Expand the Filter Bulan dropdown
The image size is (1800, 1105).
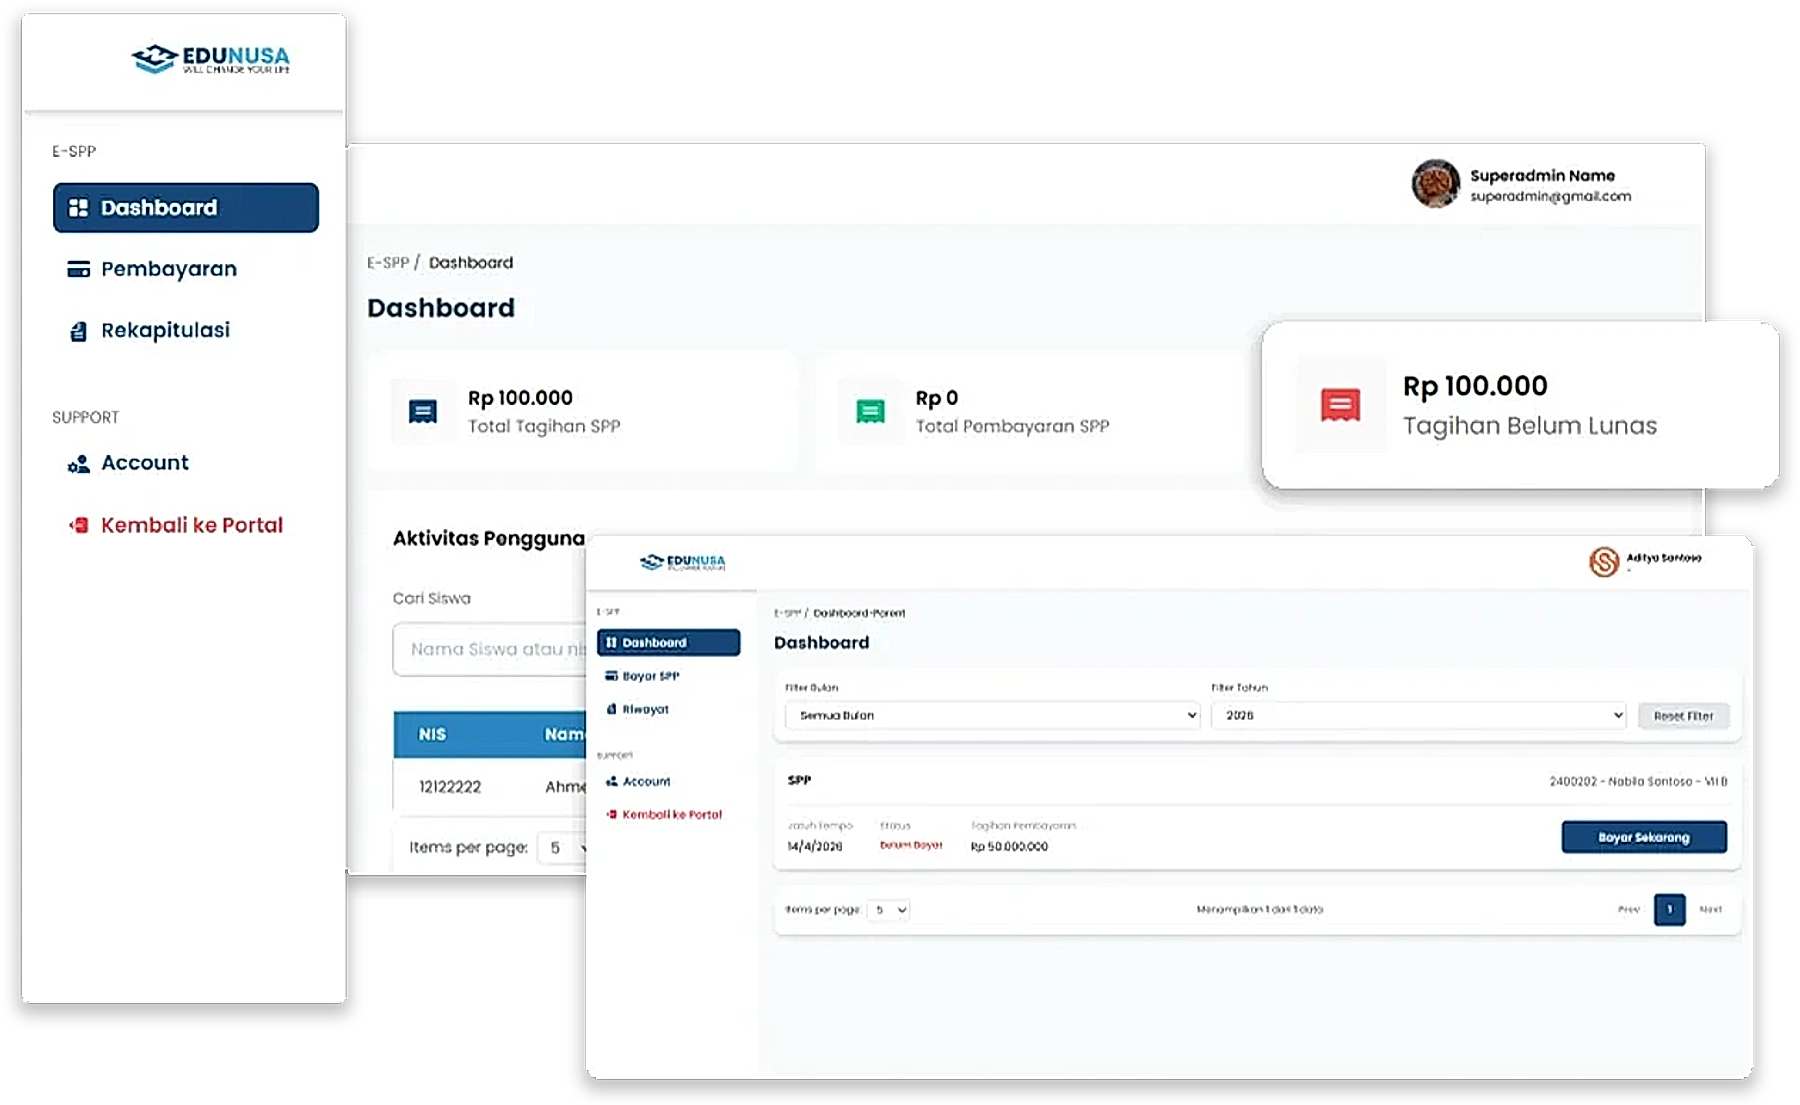pos(991,715)
